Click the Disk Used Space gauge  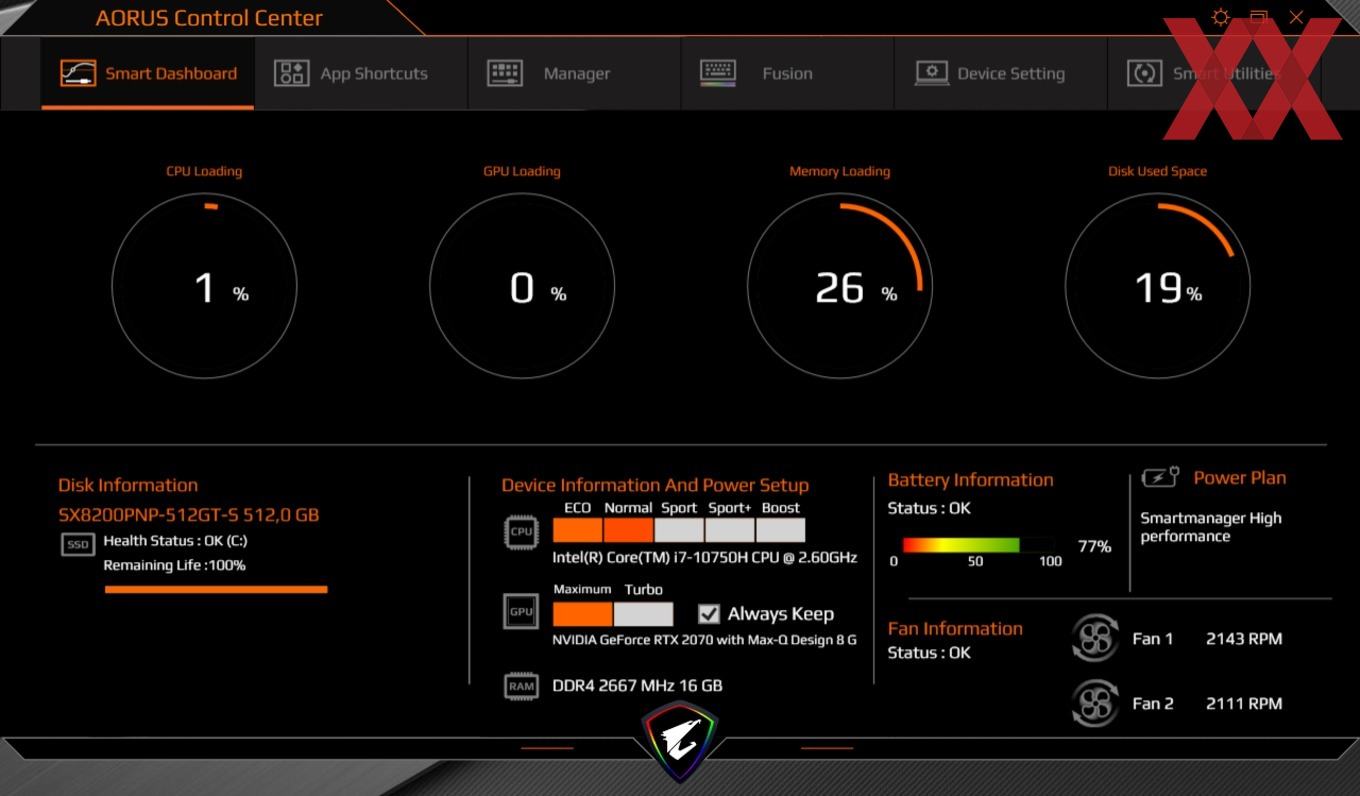click(1158, 286)
